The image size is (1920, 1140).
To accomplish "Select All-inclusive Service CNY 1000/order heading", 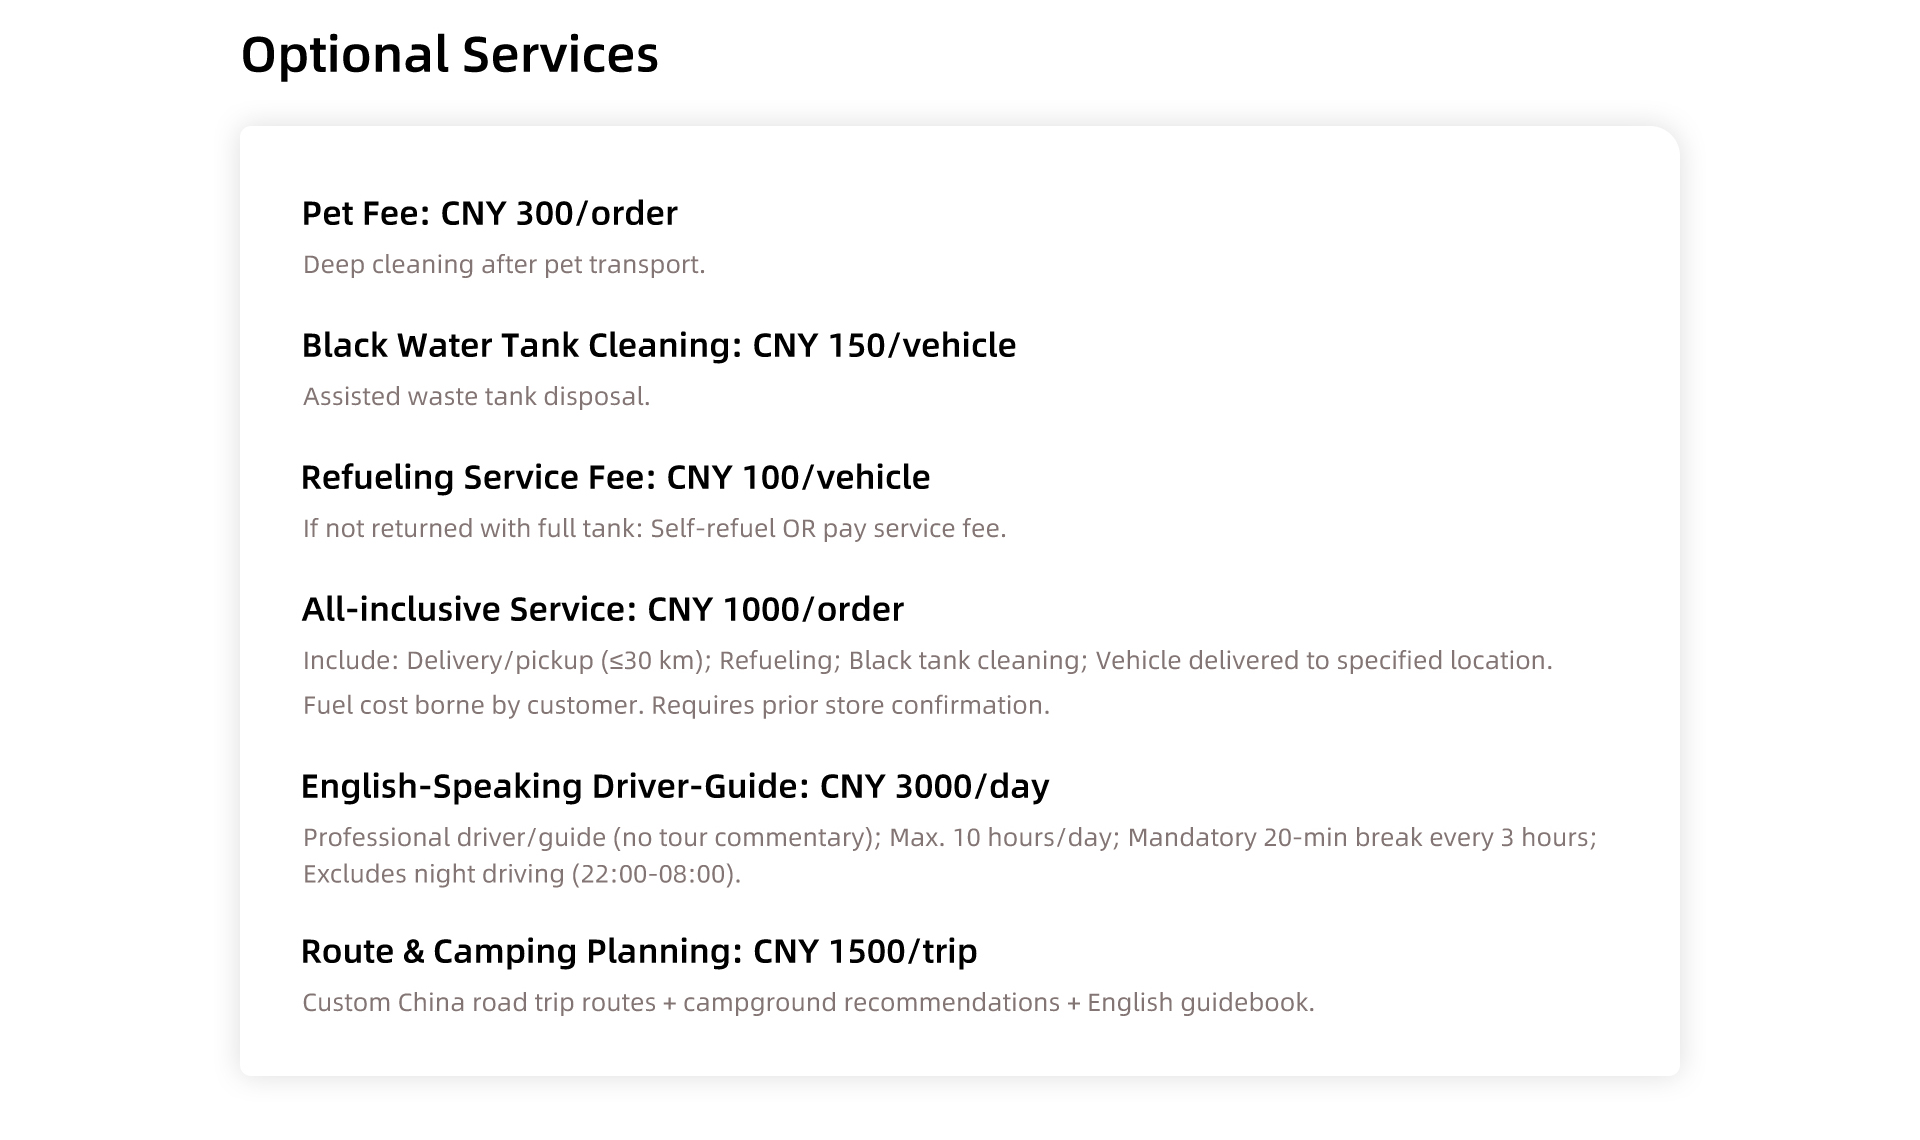I will pos(603,609).
